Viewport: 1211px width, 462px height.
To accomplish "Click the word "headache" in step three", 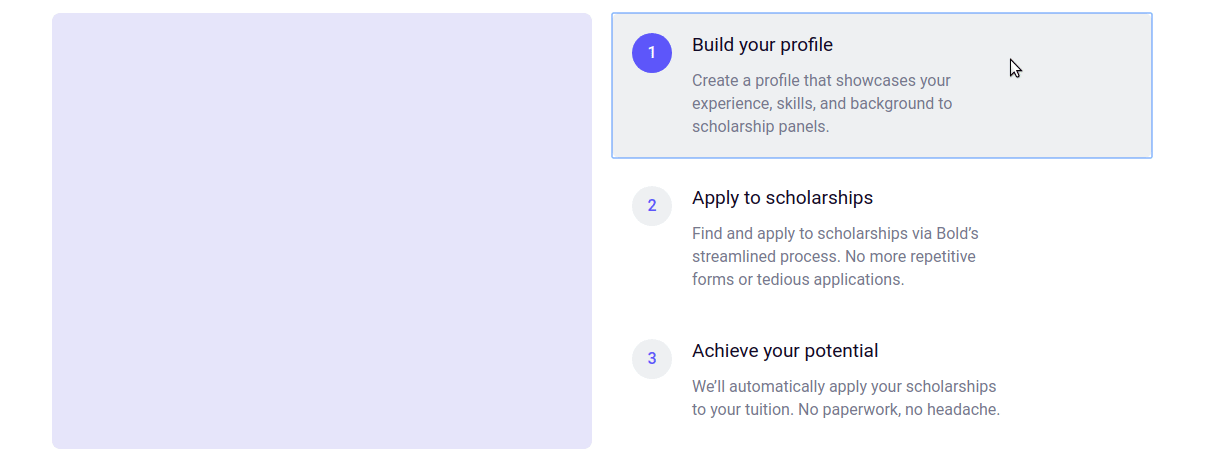I will [965, 409].
